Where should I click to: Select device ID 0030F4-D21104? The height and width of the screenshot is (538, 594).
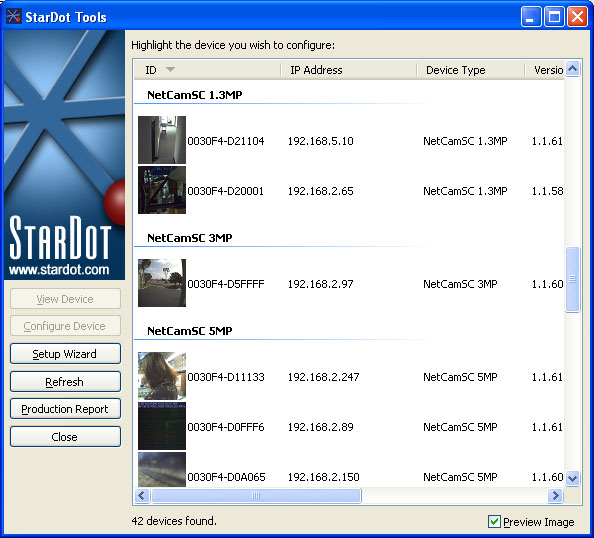[x=226, y=141]
